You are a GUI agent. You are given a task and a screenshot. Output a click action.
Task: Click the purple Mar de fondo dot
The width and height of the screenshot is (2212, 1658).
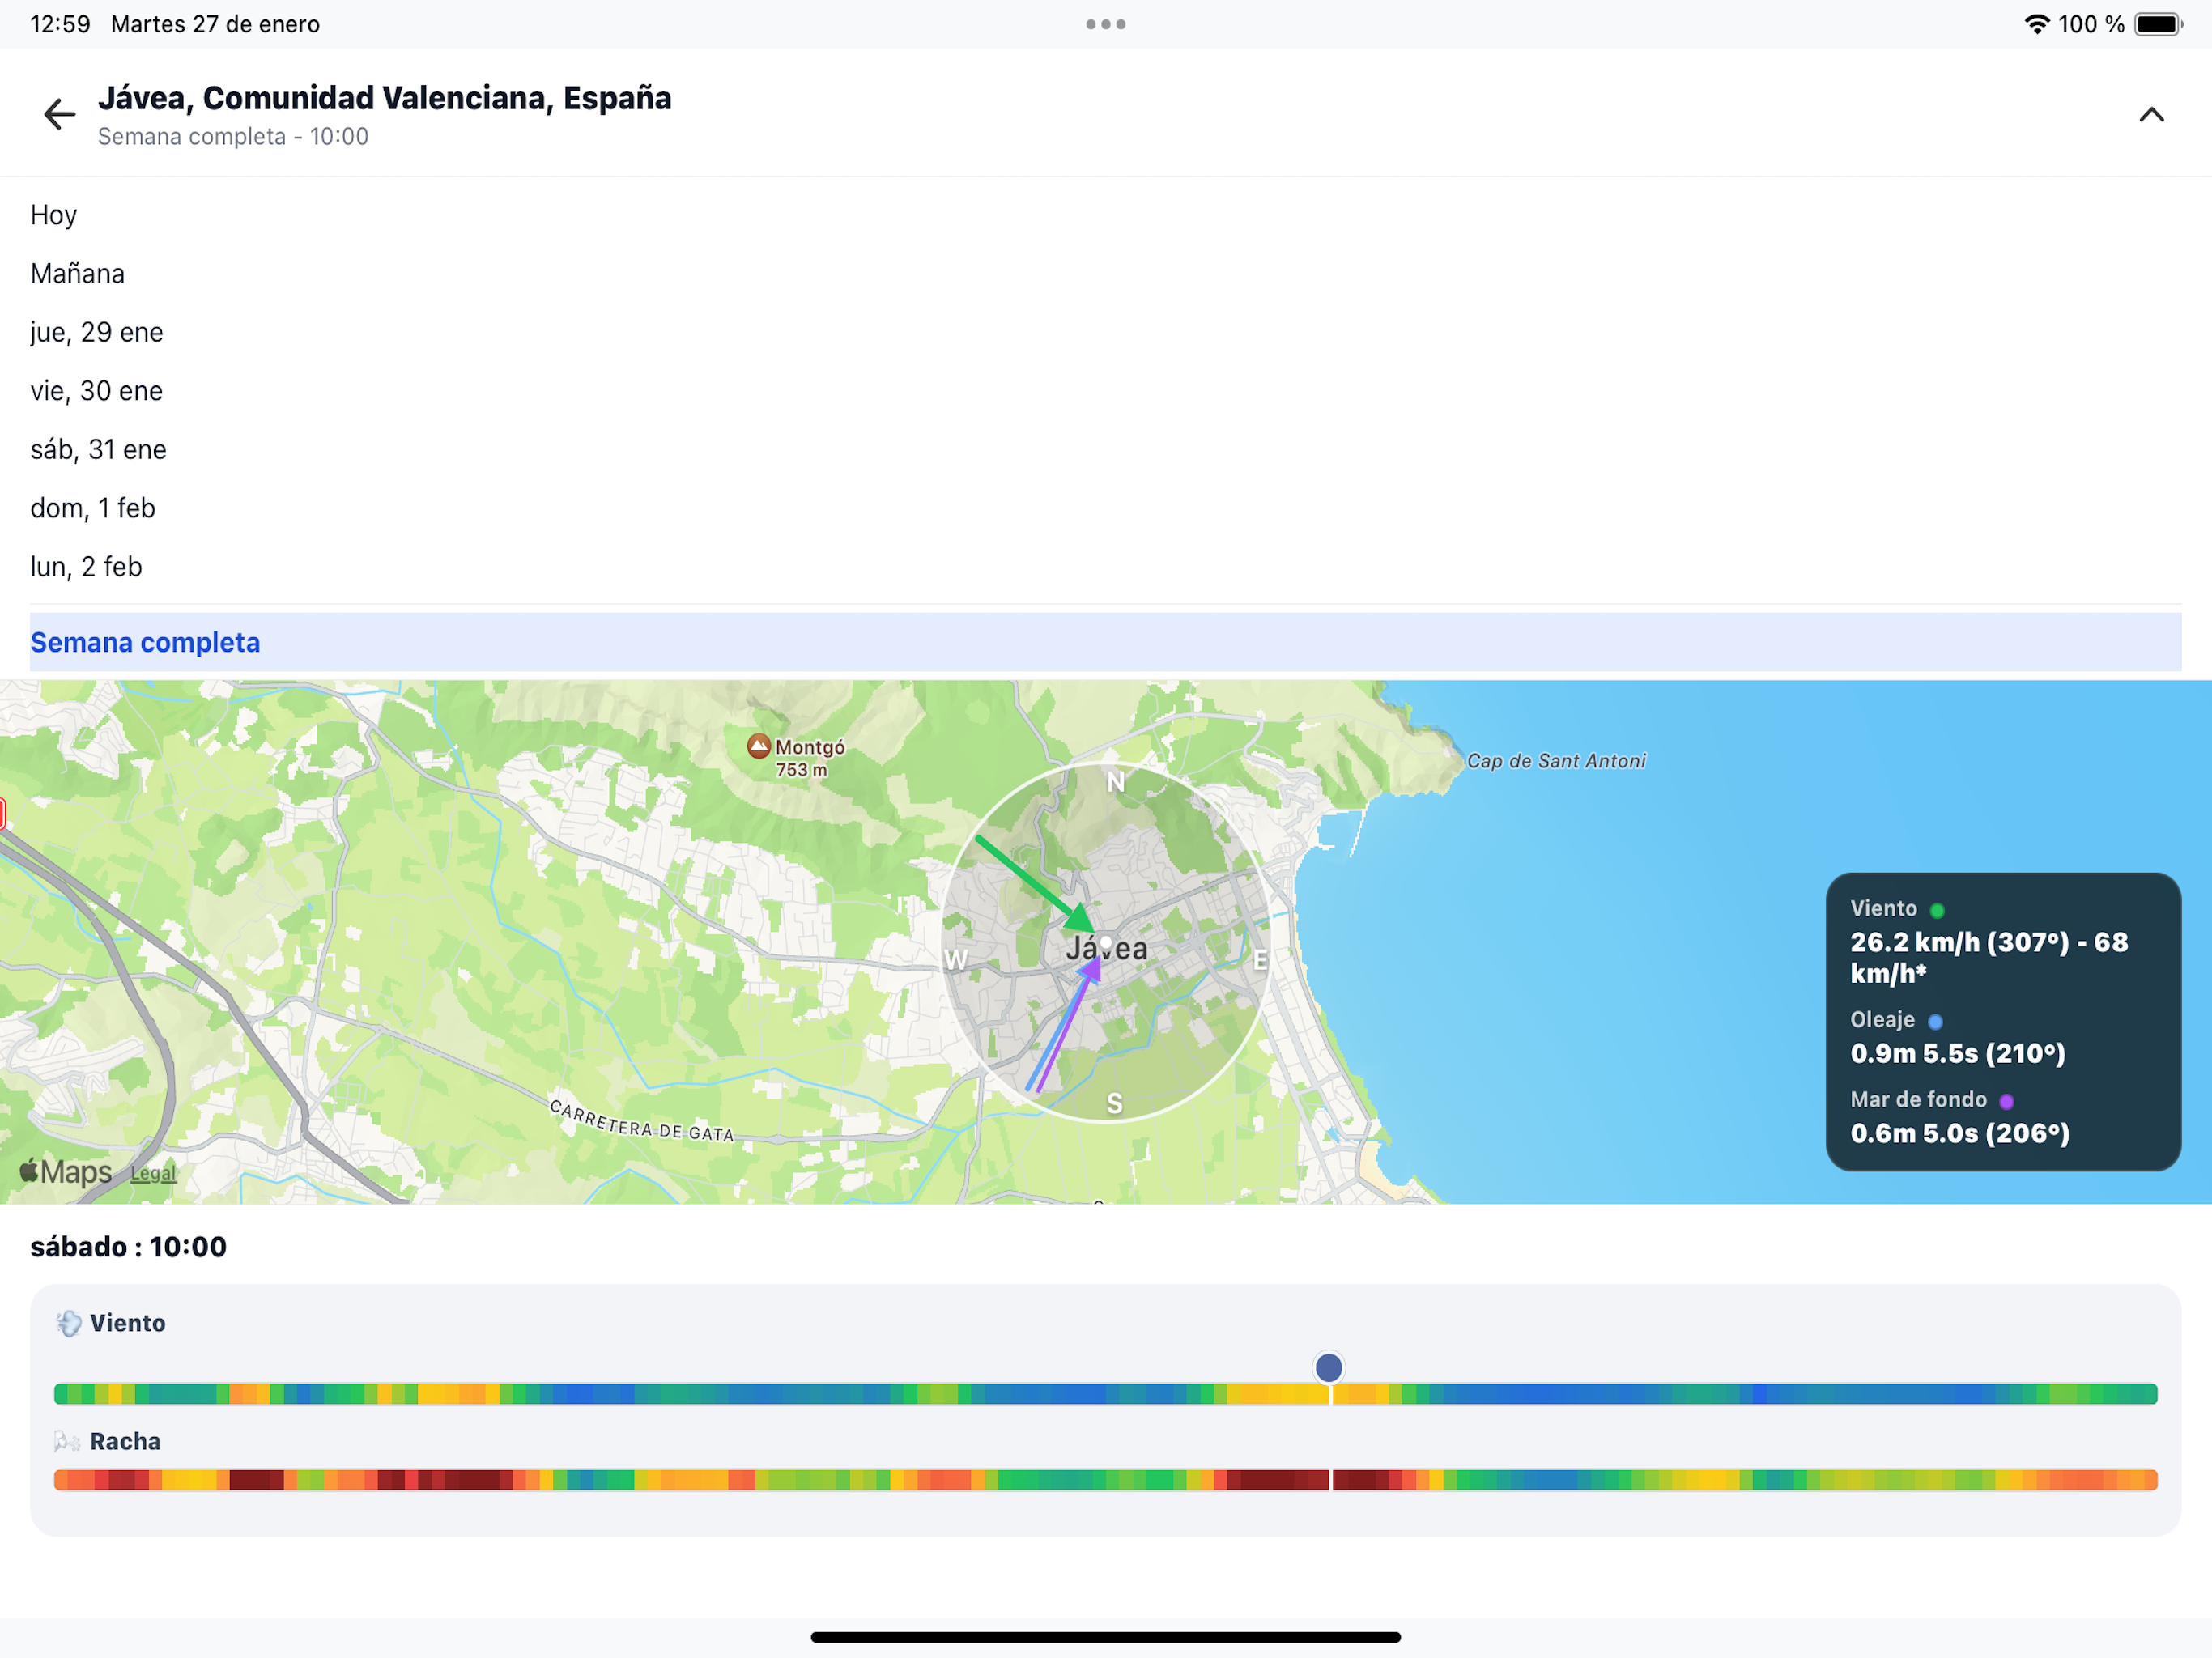2006,1101
